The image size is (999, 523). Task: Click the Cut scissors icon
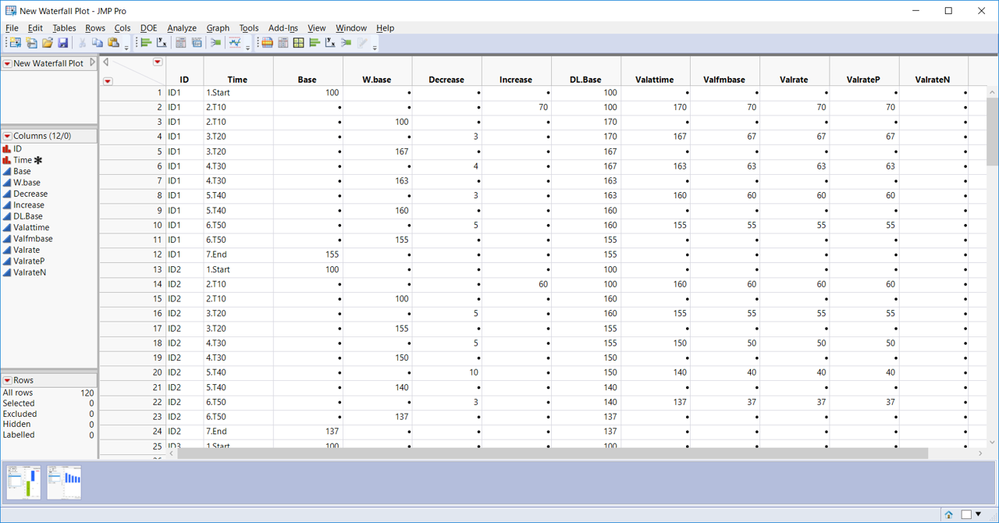(82, 43)
